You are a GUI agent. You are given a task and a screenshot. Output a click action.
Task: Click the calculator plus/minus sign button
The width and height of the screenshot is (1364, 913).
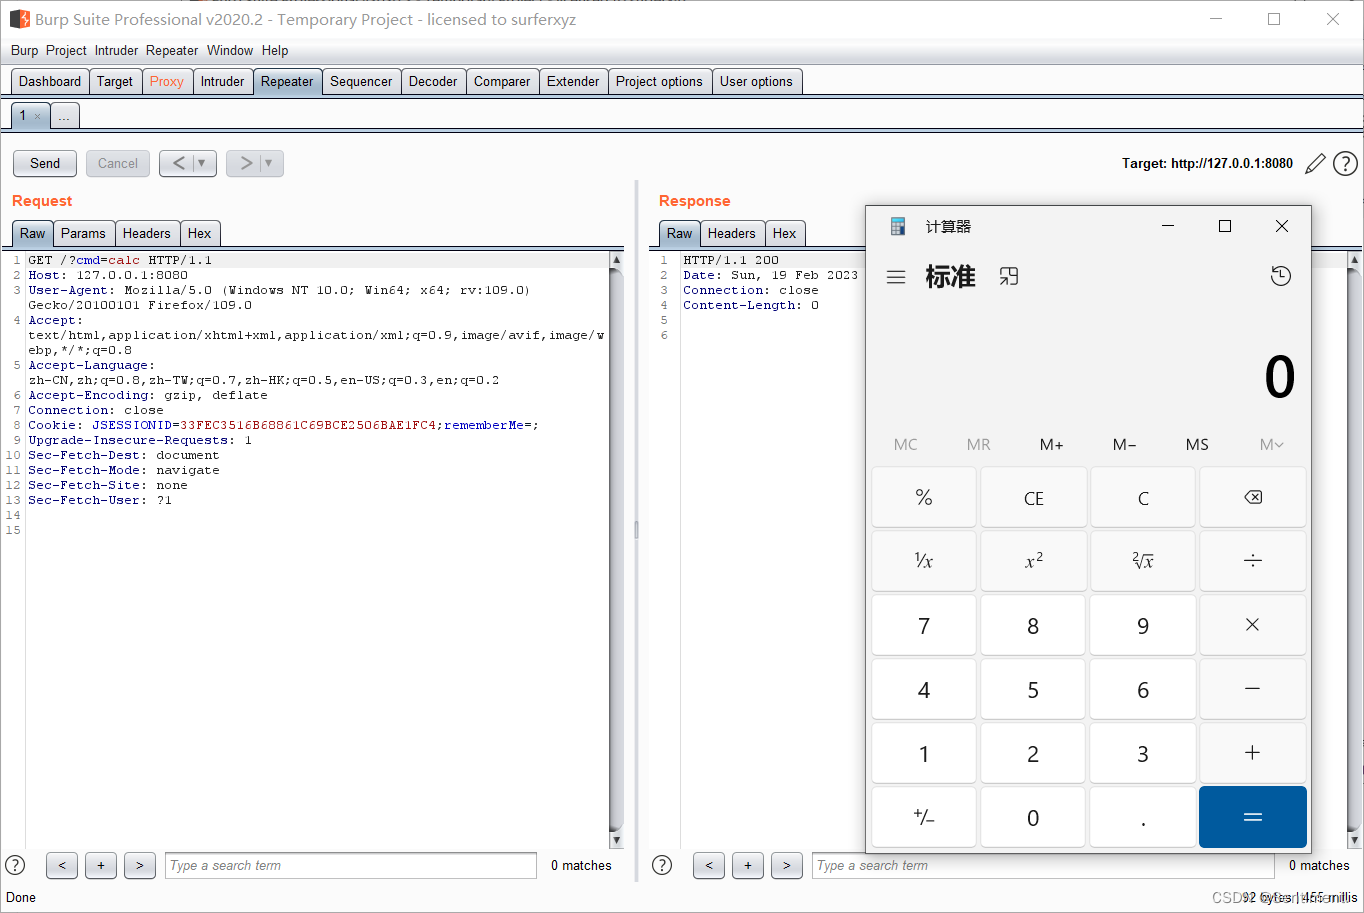(x=924, y=817)
